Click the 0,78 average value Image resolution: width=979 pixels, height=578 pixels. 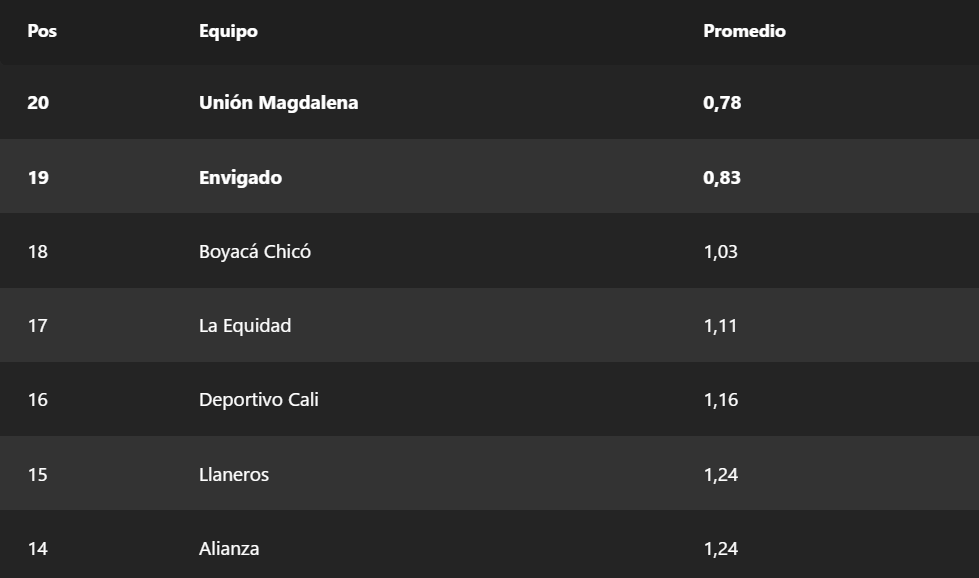tap(722, 103)
